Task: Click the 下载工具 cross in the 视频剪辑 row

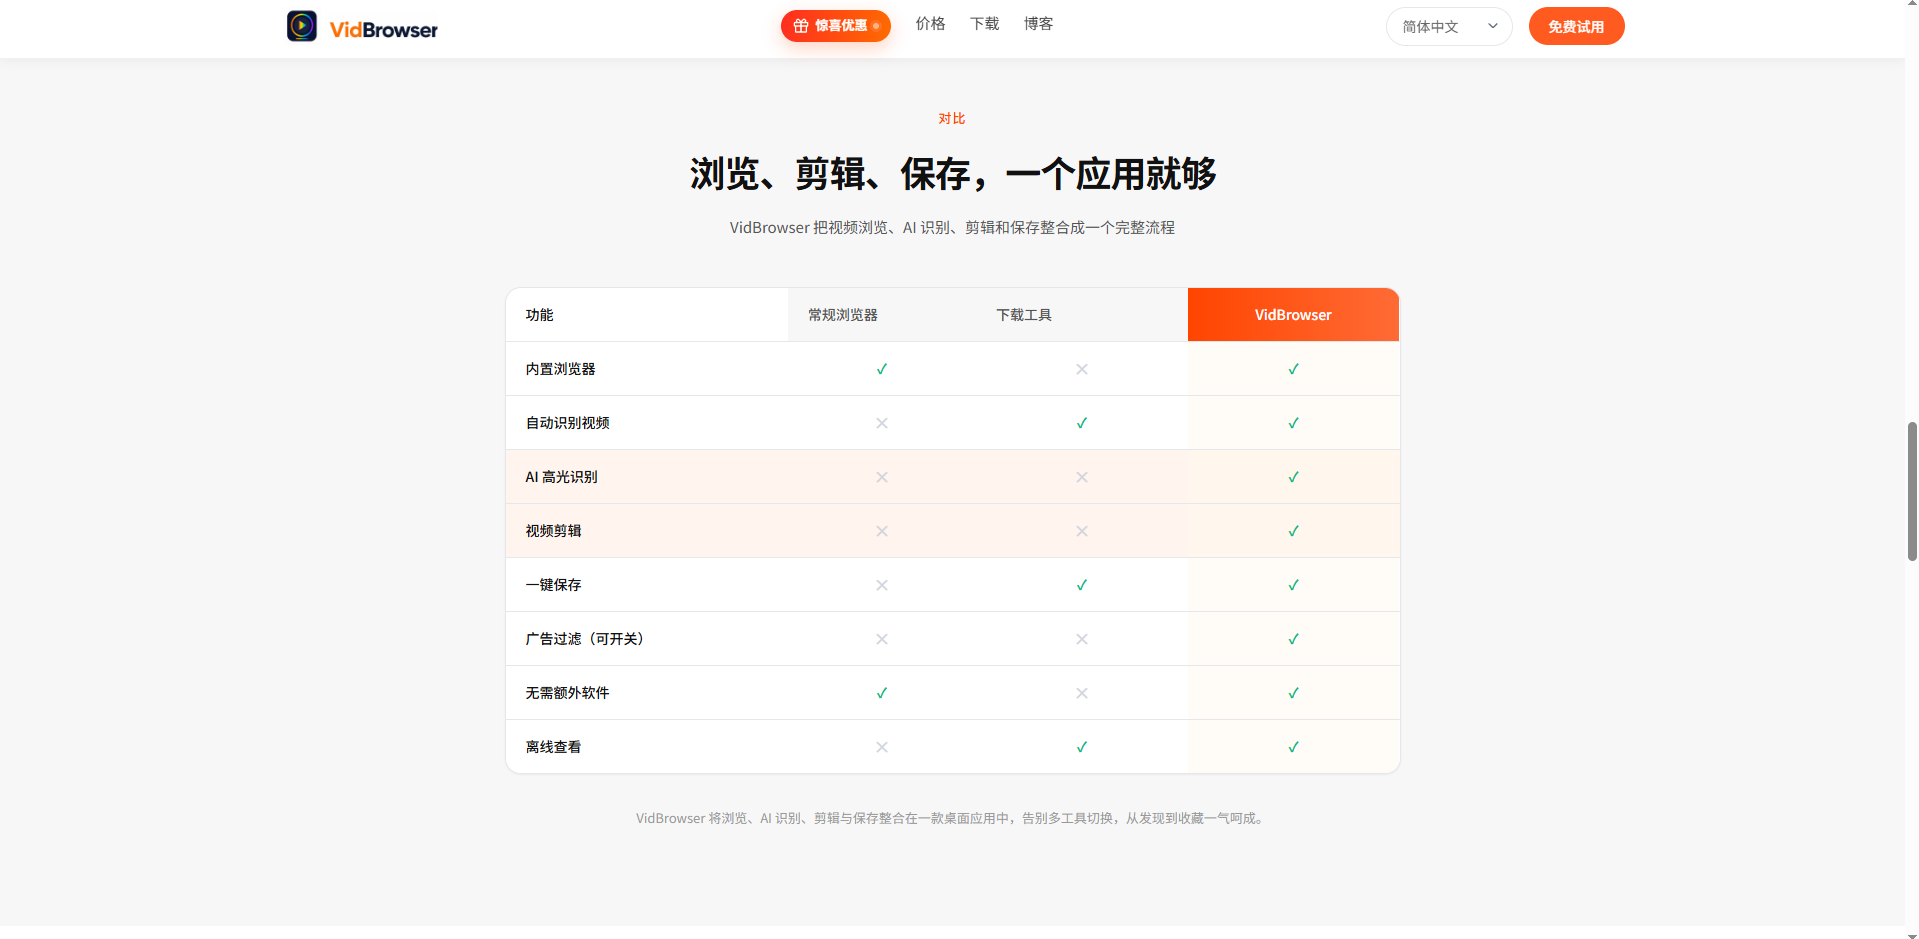Action: coord(1082,531)
